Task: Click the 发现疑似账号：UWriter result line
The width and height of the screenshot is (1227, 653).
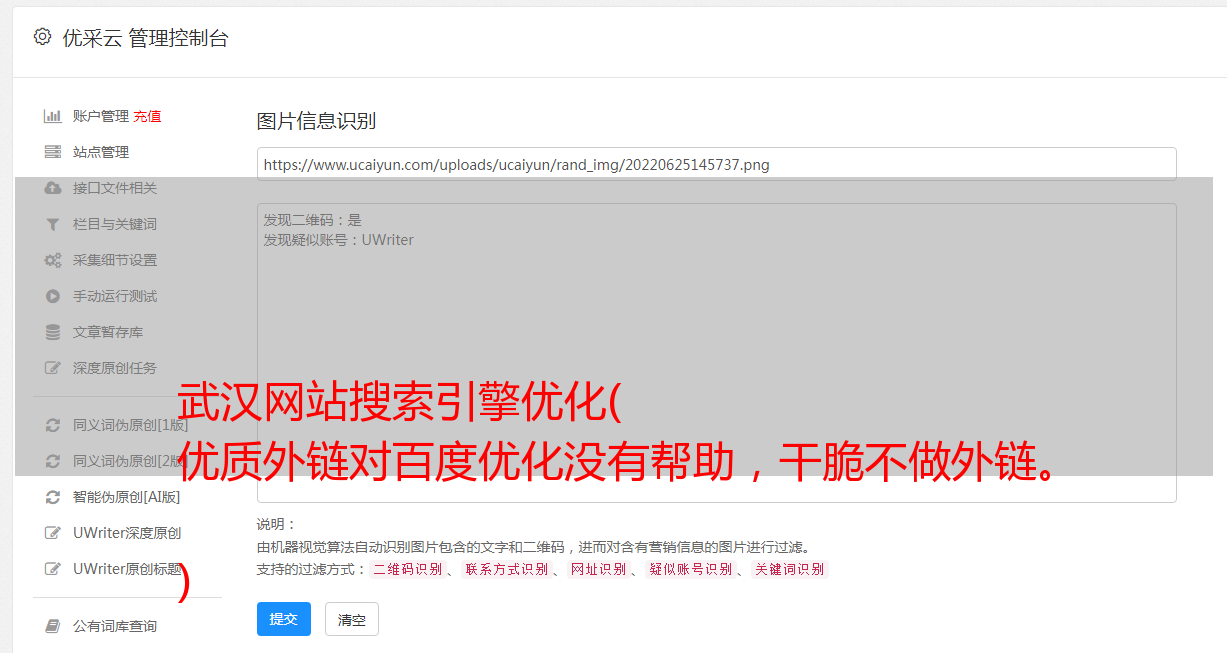Action: [x=338, y=240]
